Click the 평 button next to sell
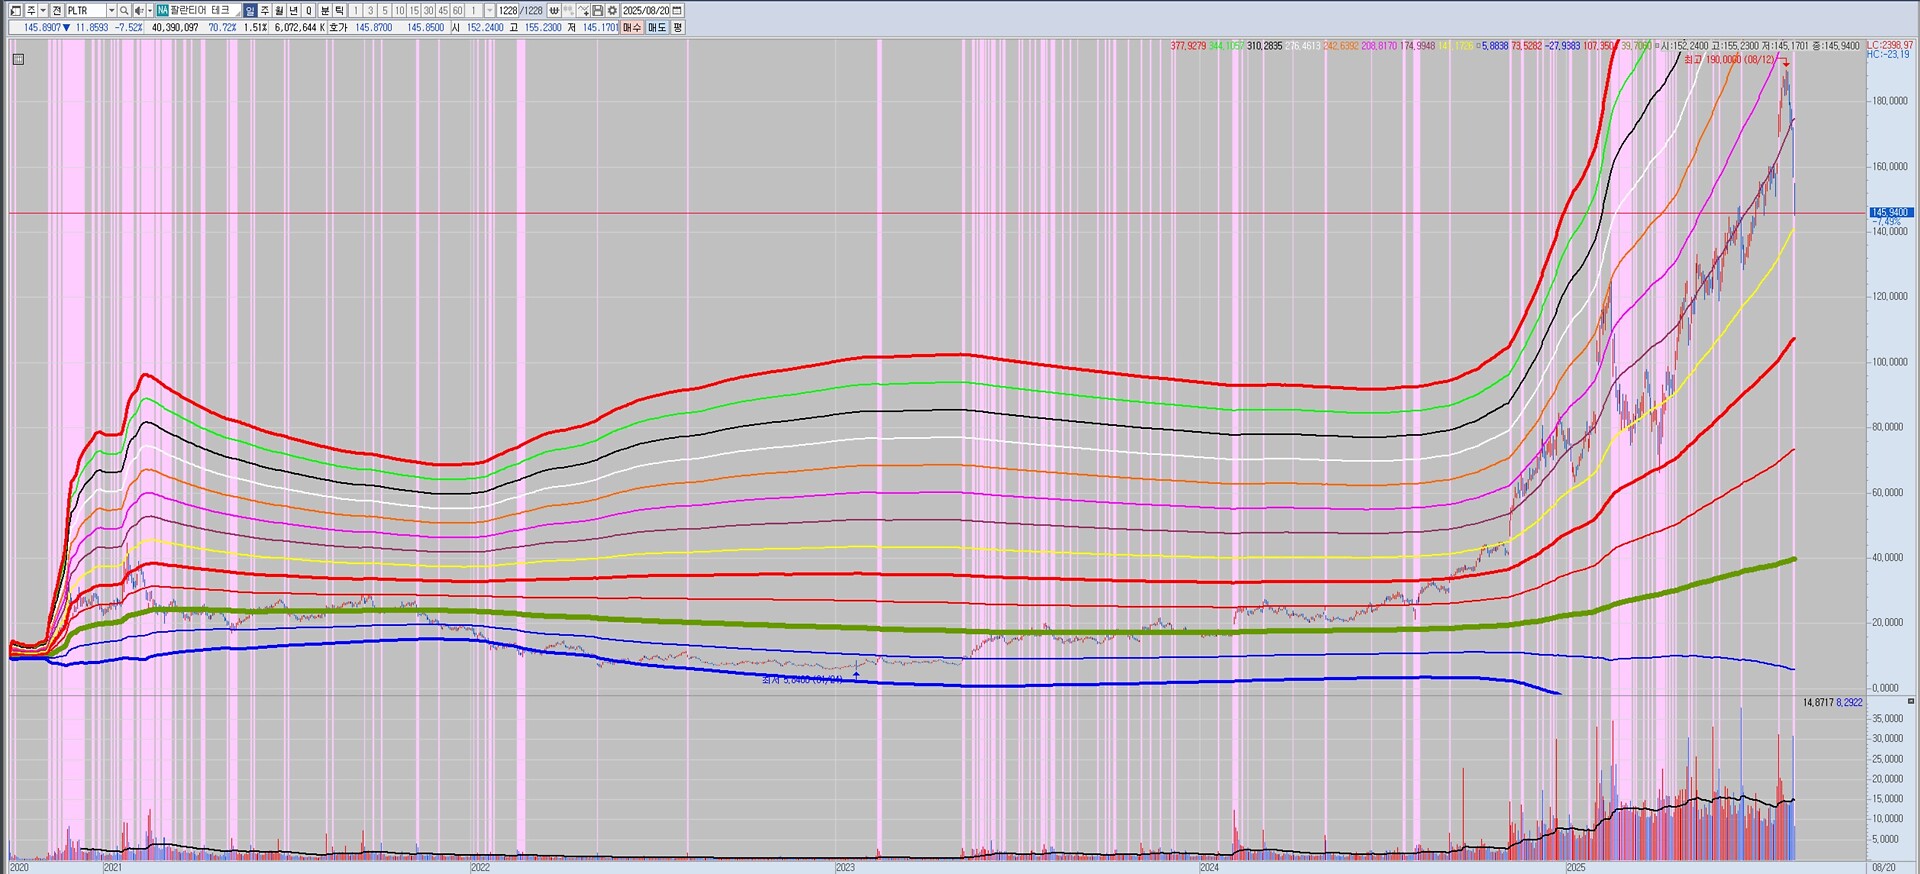This screenshot has width=1920, height=874. 677,27
